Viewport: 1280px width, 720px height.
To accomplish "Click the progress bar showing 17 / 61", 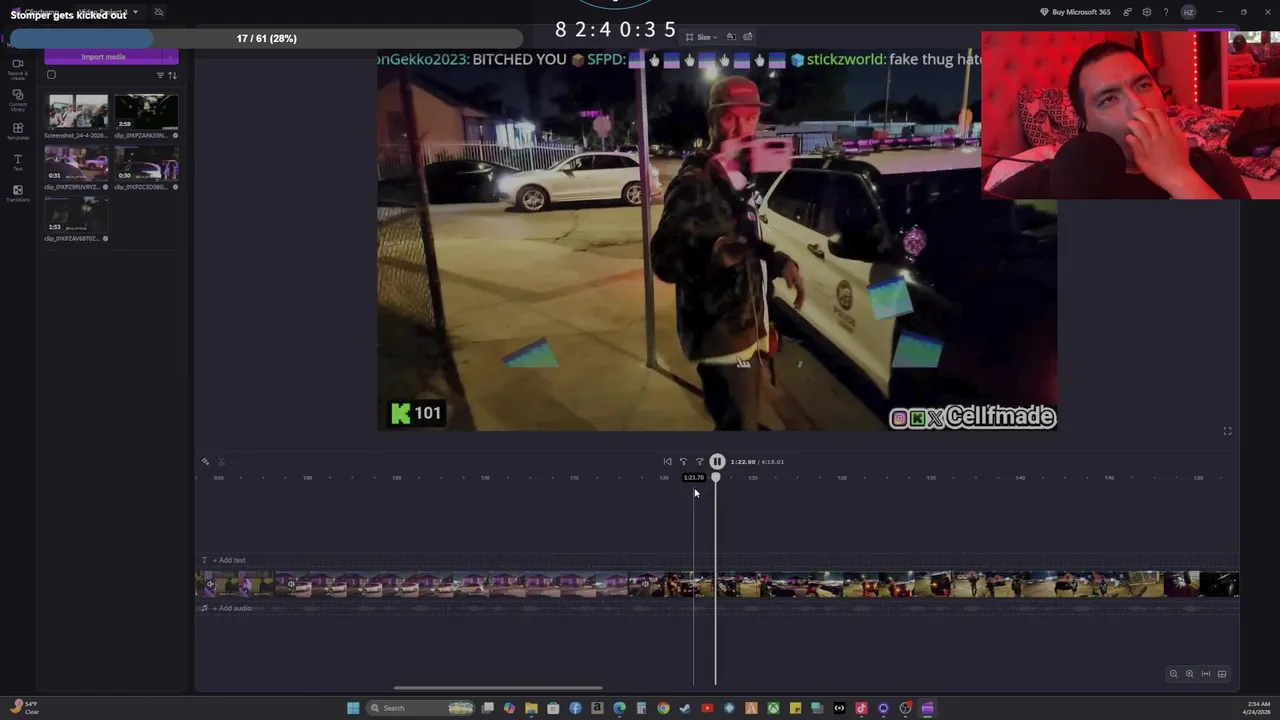I will coord(267,38).
